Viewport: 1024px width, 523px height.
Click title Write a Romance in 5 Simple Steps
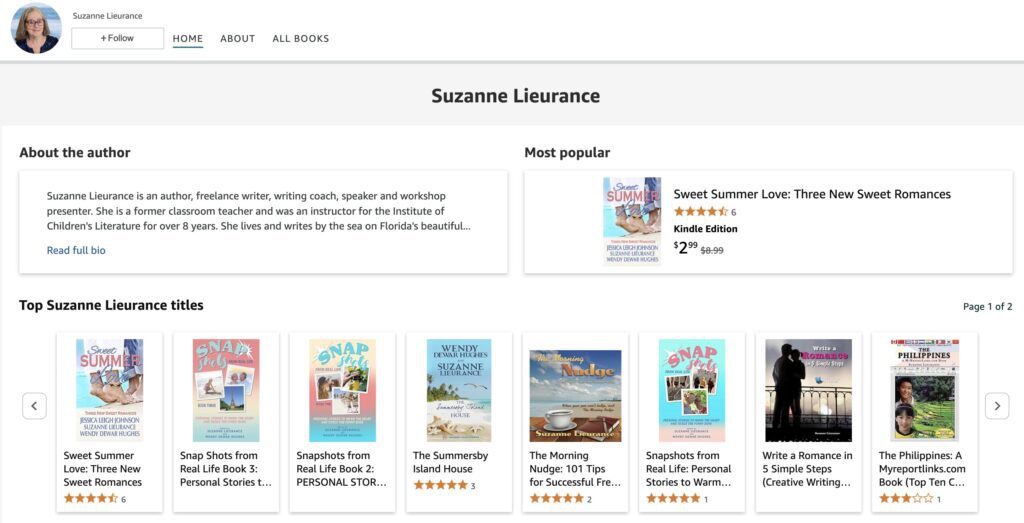pyautogui.click(x=807, y=469)
